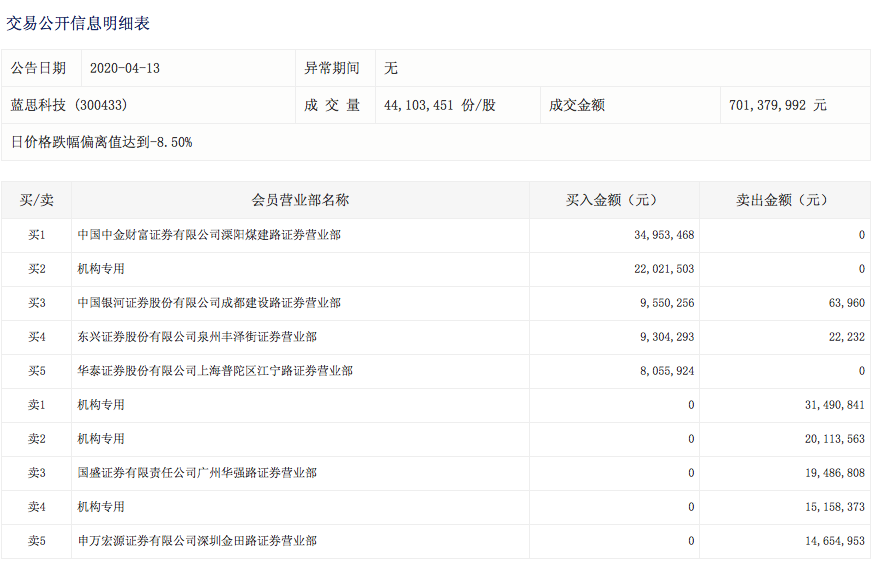Screen dimensions: 887x569
Task: Select 机构专用 in the 卖4 row
Action: pos(101,507)
